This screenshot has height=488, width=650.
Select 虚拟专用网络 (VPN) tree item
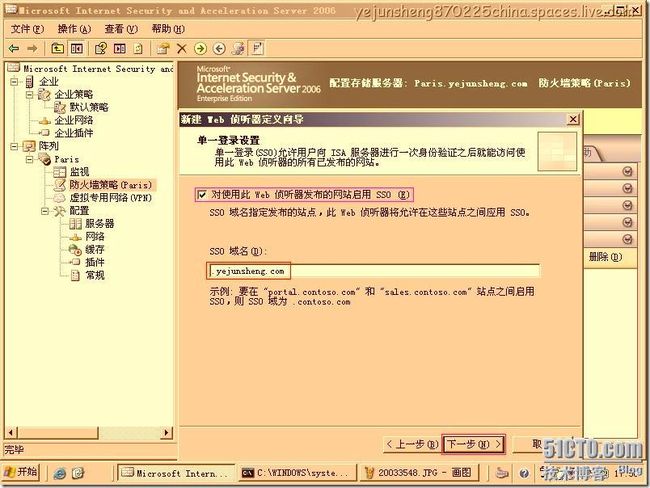[110, 198]
